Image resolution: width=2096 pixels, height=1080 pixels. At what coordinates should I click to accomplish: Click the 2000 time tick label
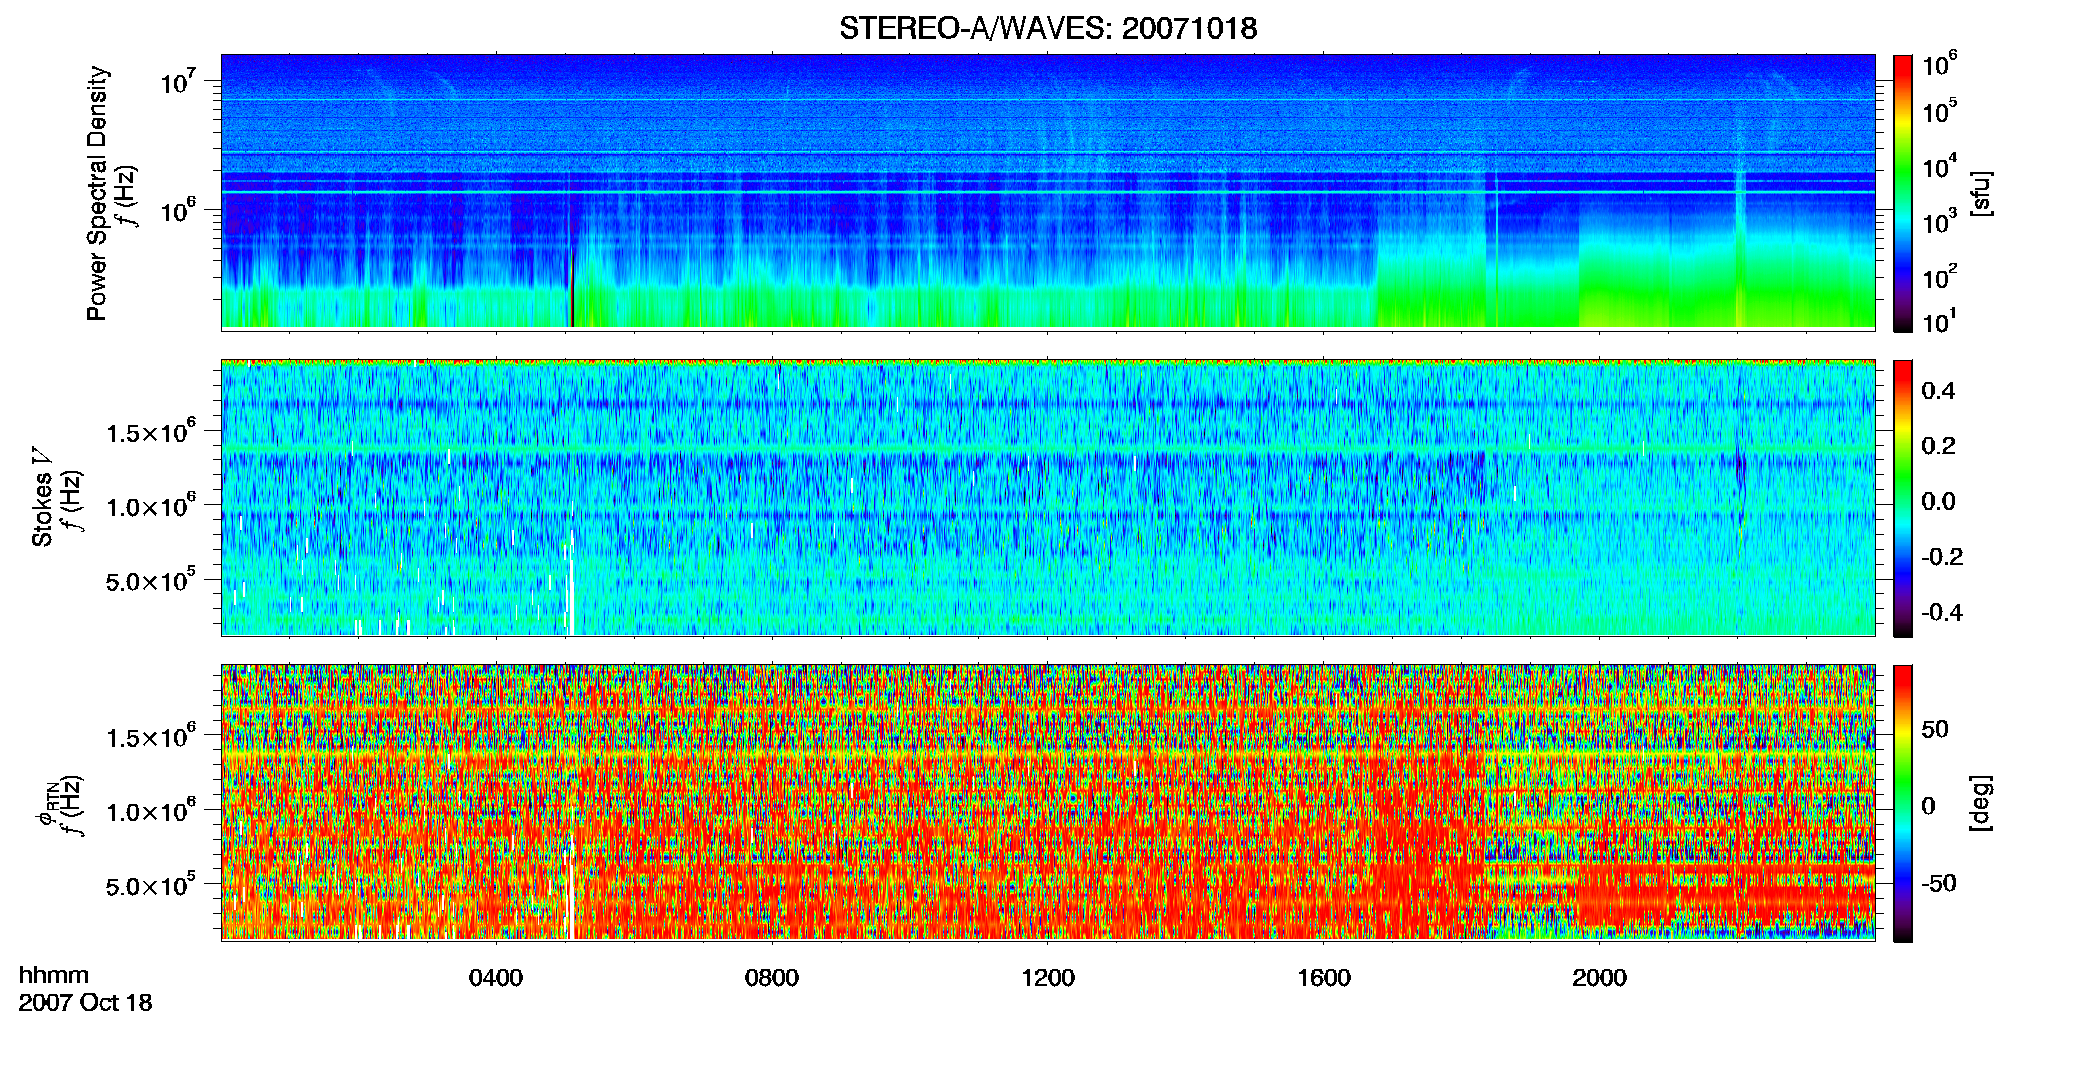point(1600,978)
